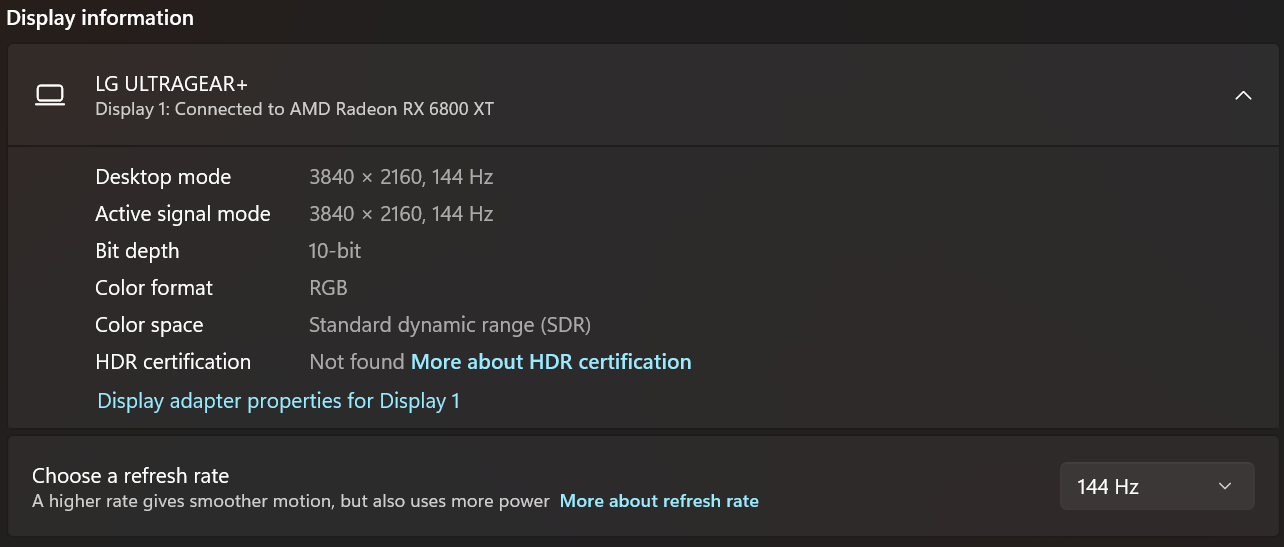Image resolution: width=1284 pixels, height=547 pixels.
Task: Open the 144 Hz refresh rate dropdown
Action: tap(1156, 487)
